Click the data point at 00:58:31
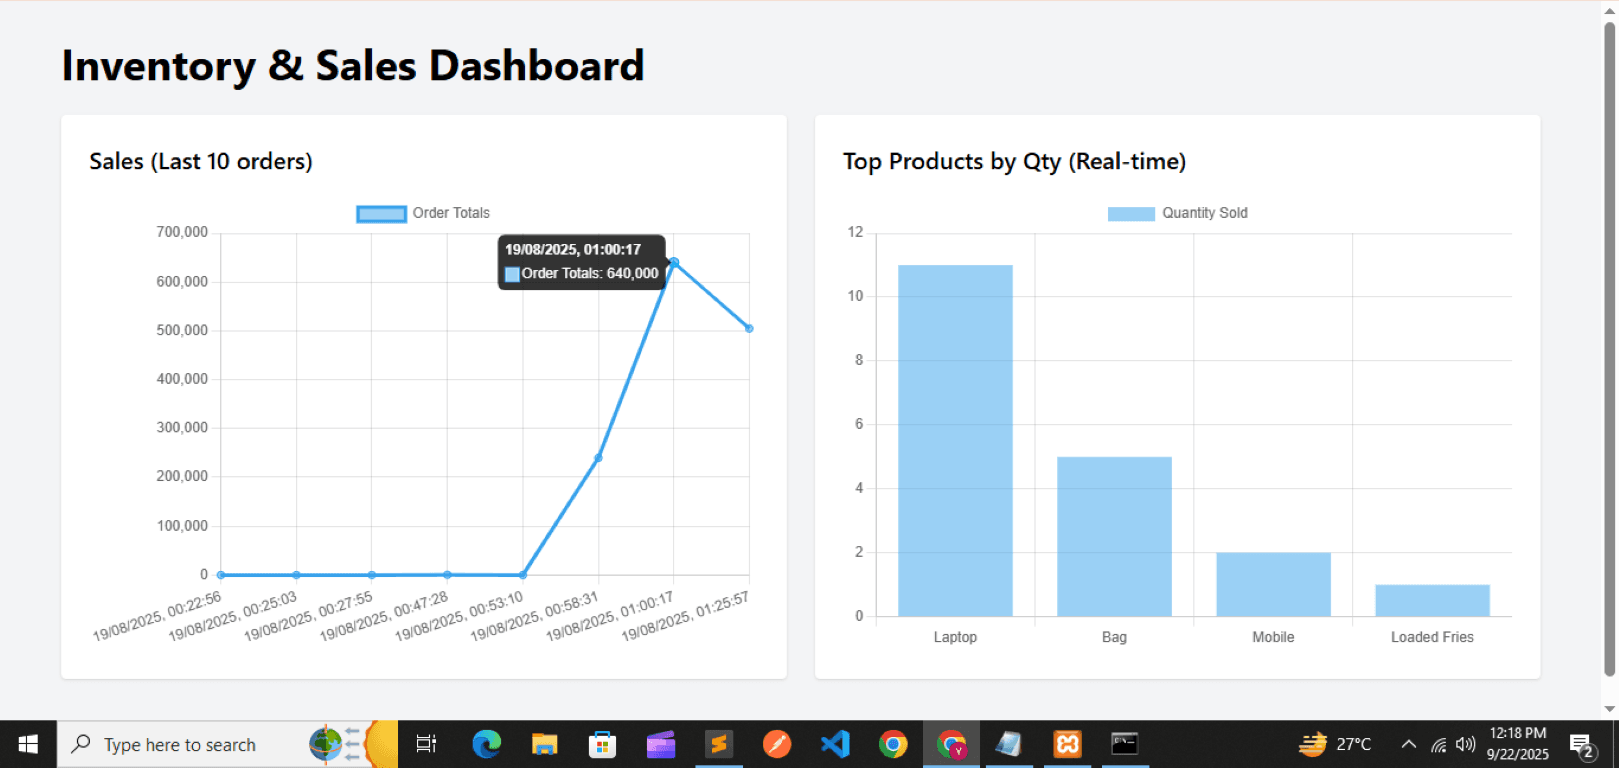Screen dimensions: 1619x768 (x=598, y=458)
